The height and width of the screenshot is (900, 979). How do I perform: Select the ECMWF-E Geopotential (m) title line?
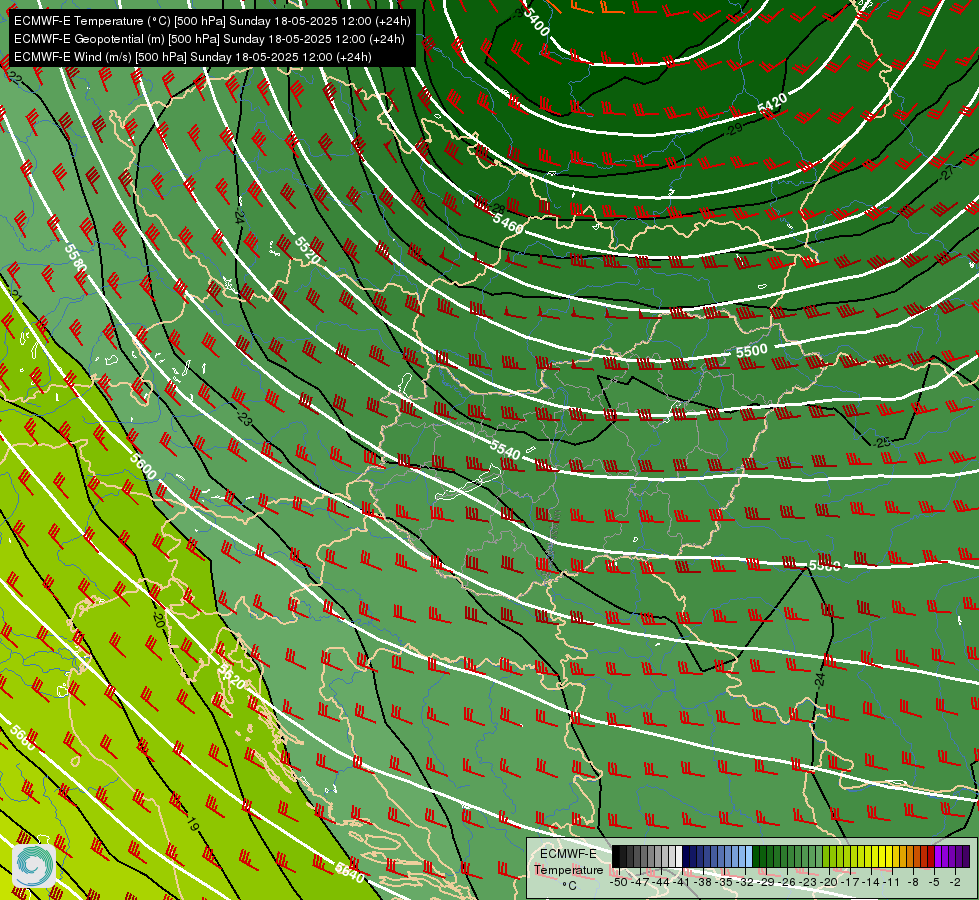(x=209, y=39)
